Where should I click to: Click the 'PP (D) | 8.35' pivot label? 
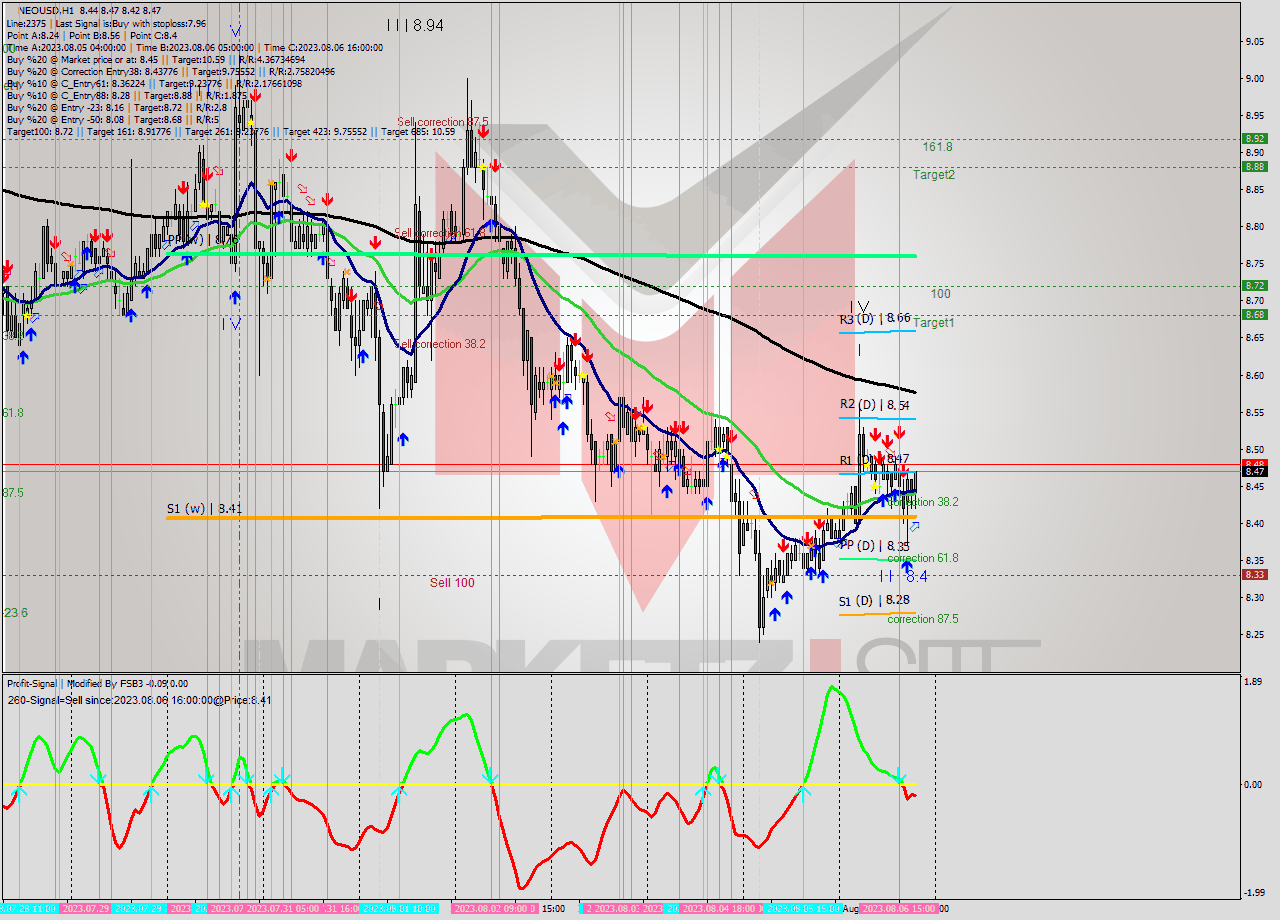(875, 546)
